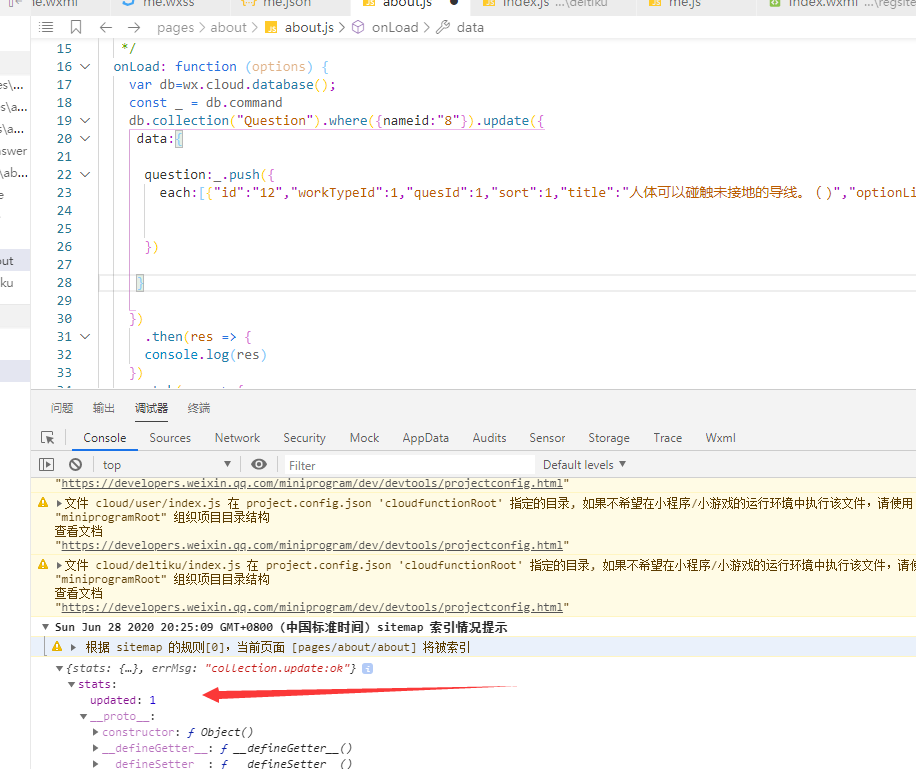This screenshot has height=769, width=916.
Task: Open the Trace tab
Action: 668,438
